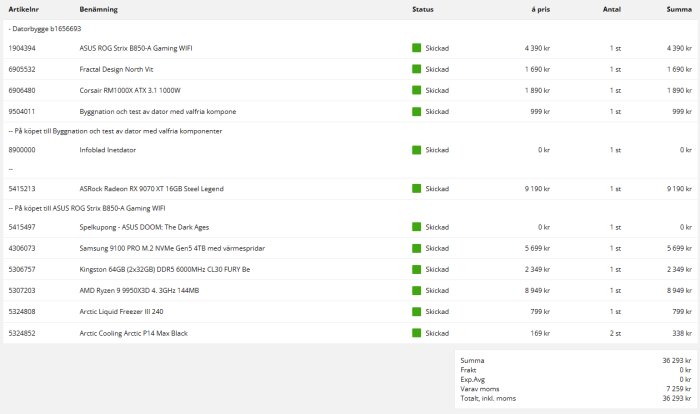Click the green status square for Arctic P14 Max Black

pyautogui.click(x=417, y=333)
